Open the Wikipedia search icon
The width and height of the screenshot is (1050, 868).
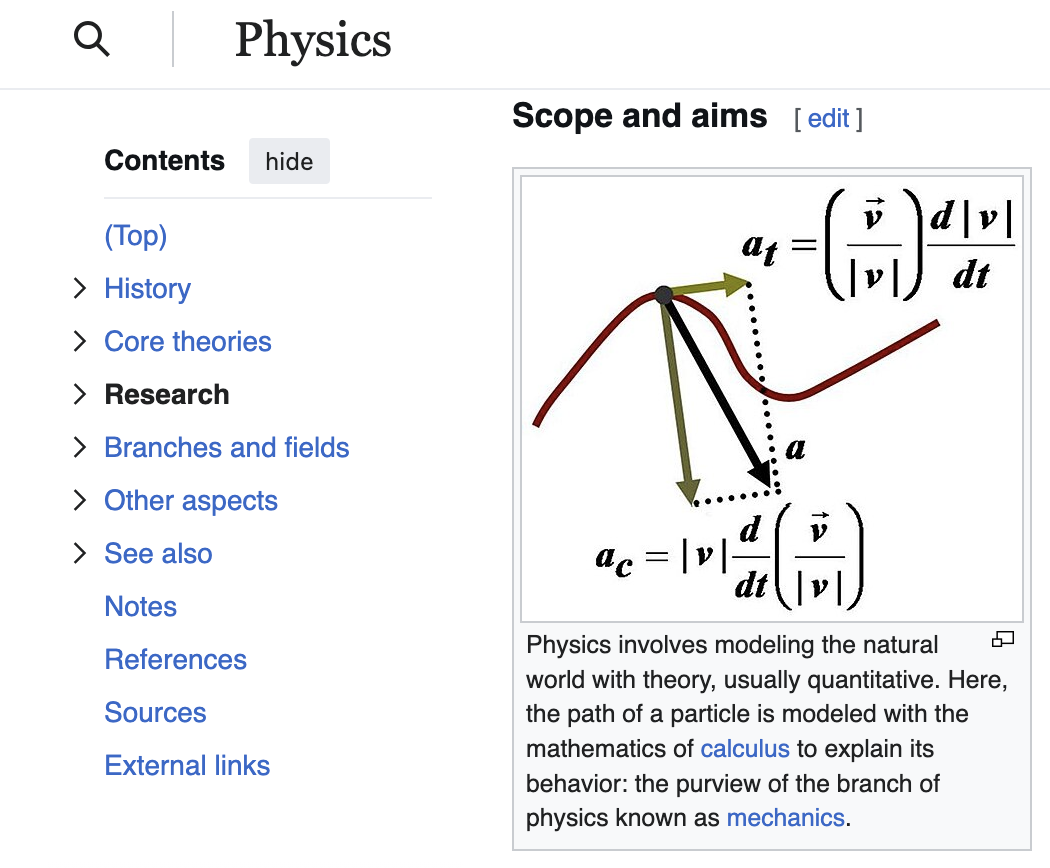point(91,39)
